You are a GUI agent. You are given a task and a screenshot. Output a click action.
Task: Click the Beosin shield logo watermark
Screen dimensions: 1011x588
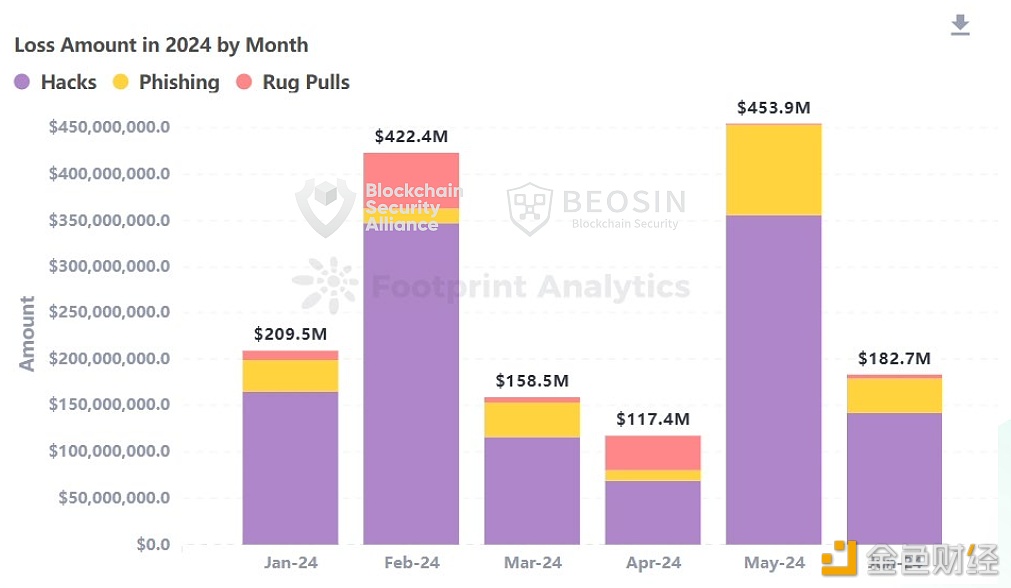pos(529,209)
